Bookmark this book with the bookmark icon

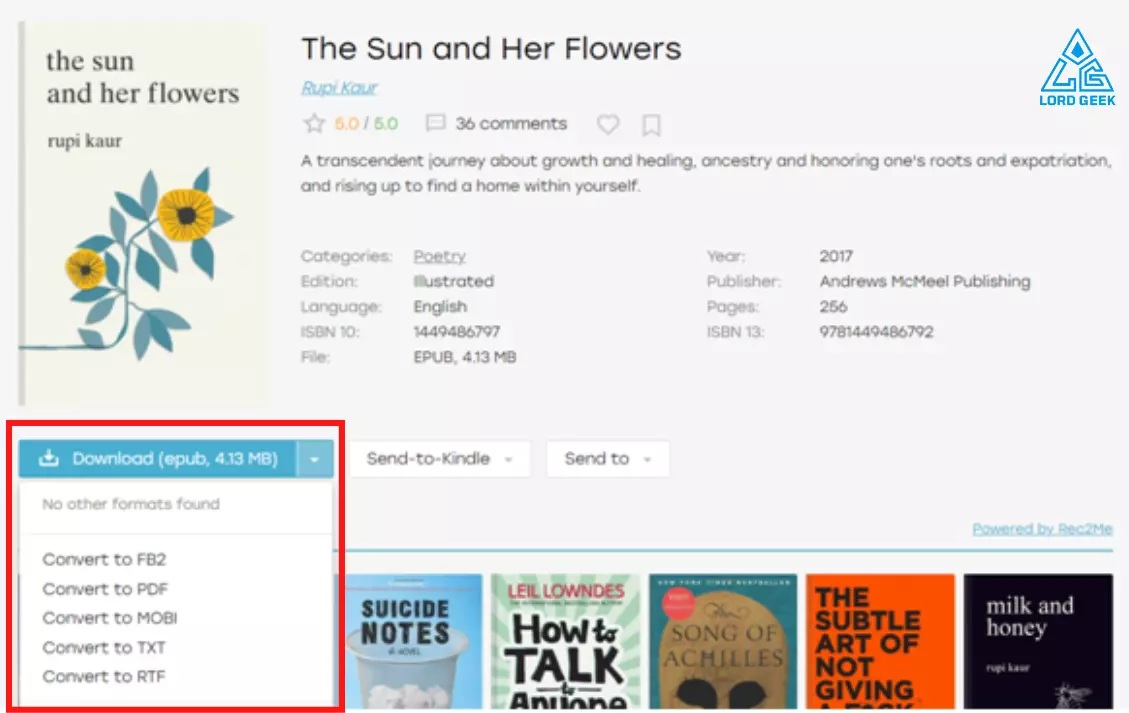651,125
